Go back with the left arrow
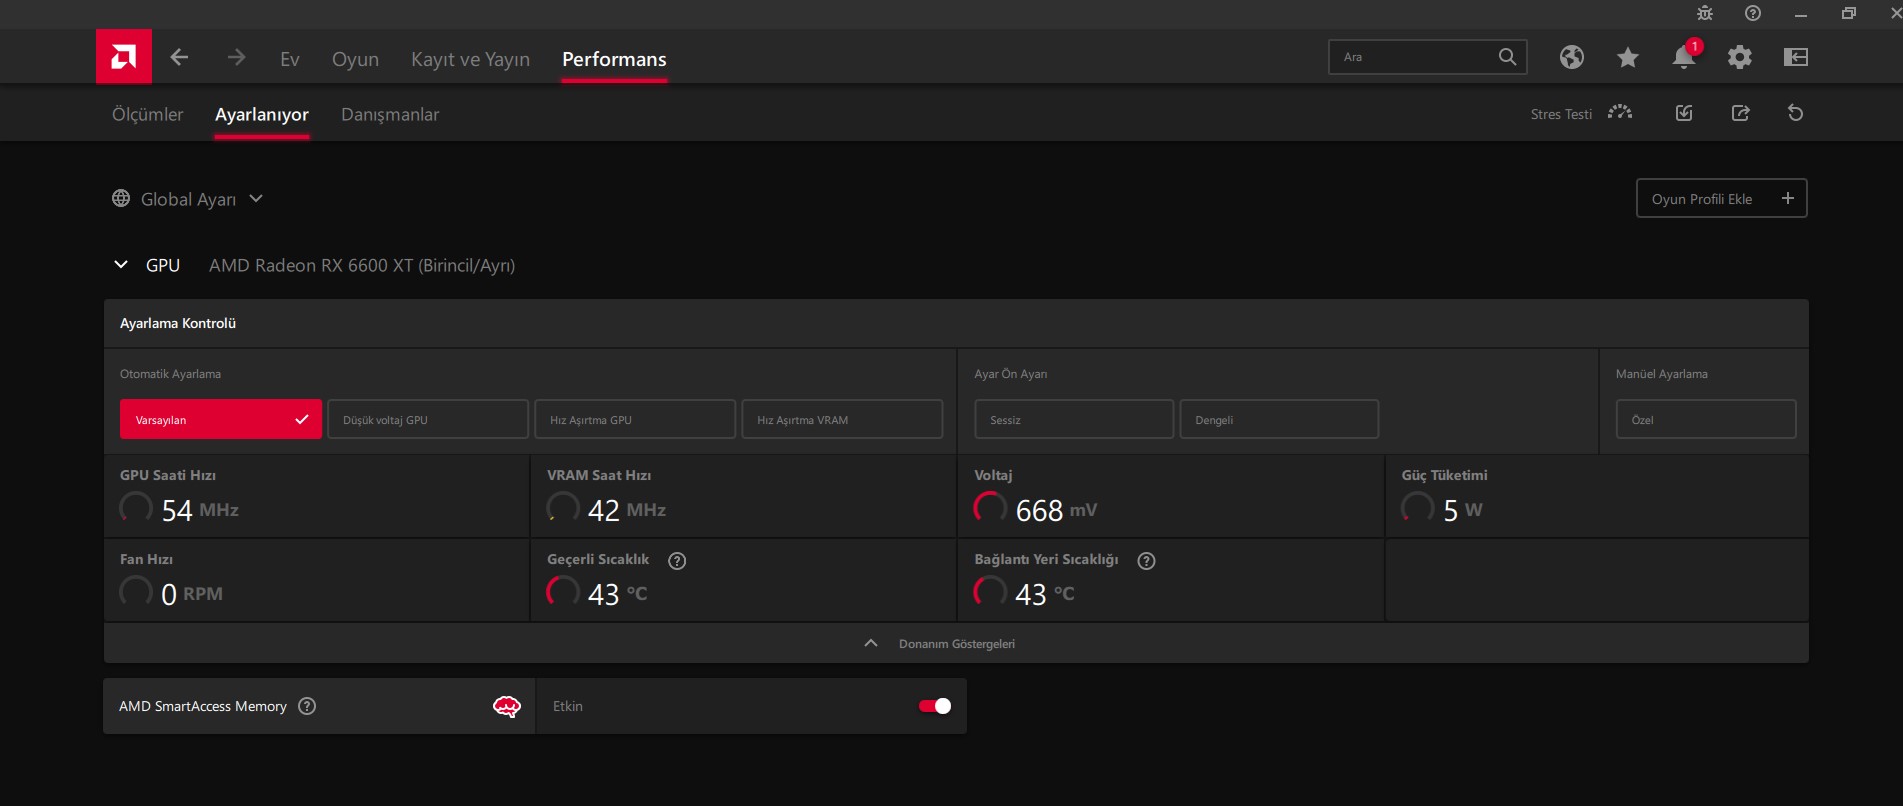Screen dimensions: 1903x806 pyautogui.click(x=179, y=57)
